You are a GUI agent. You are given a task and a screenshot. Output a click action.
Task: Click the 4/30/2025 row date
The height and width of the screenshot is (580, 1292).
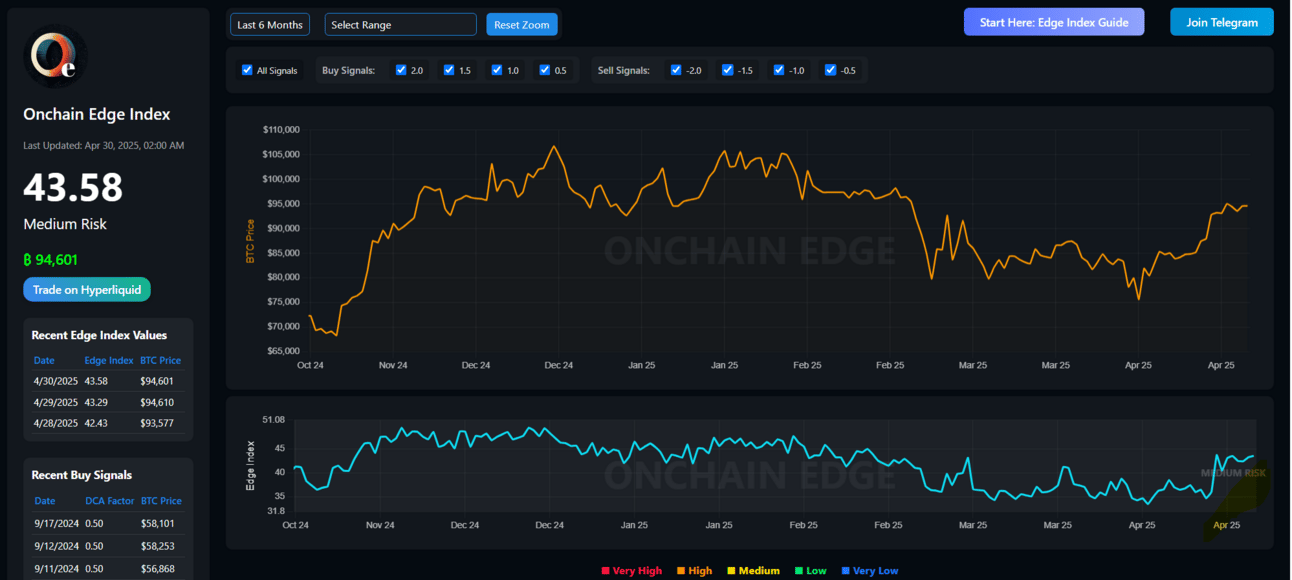coord(56,381)
